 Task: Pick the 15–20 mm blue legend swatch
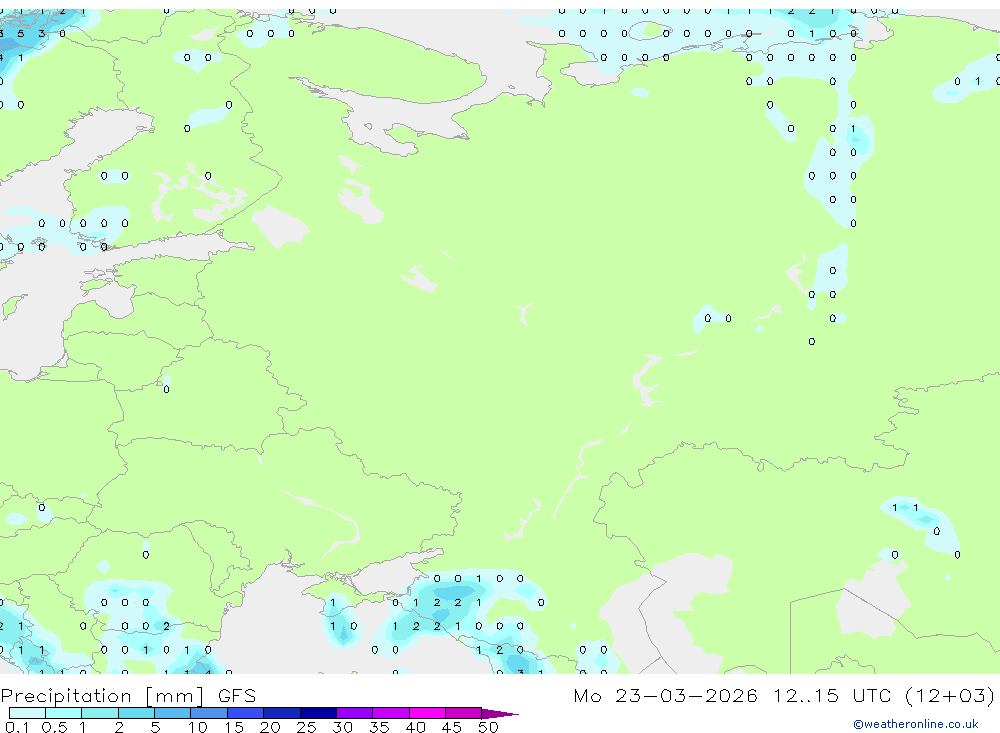246,713
